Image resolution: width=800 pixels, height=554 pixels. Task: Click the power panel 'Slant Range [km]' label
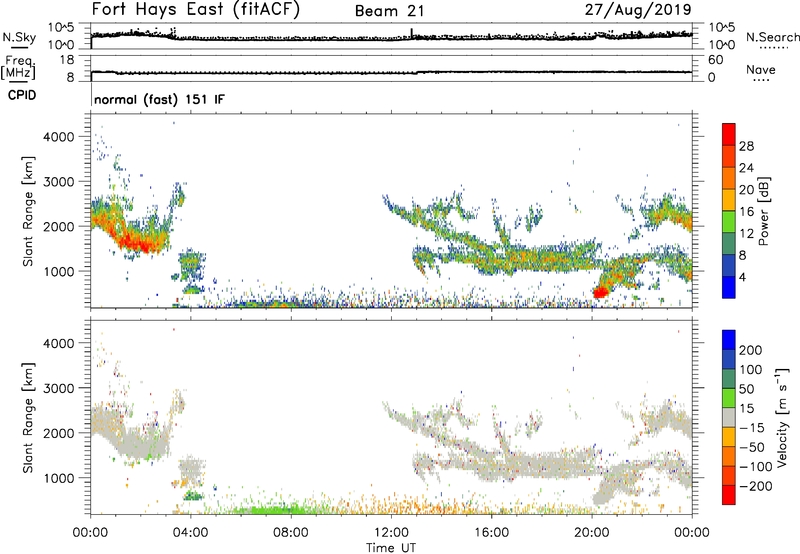[28, 211]
